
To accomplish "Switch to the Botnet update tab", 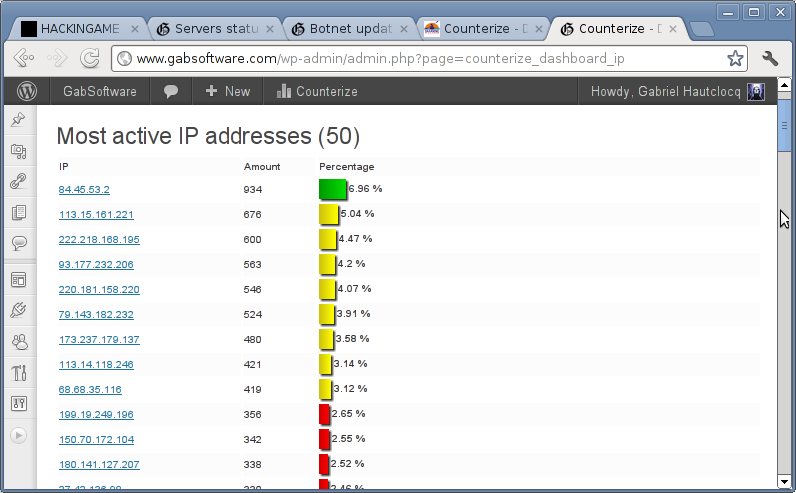I will click(346, 28).
